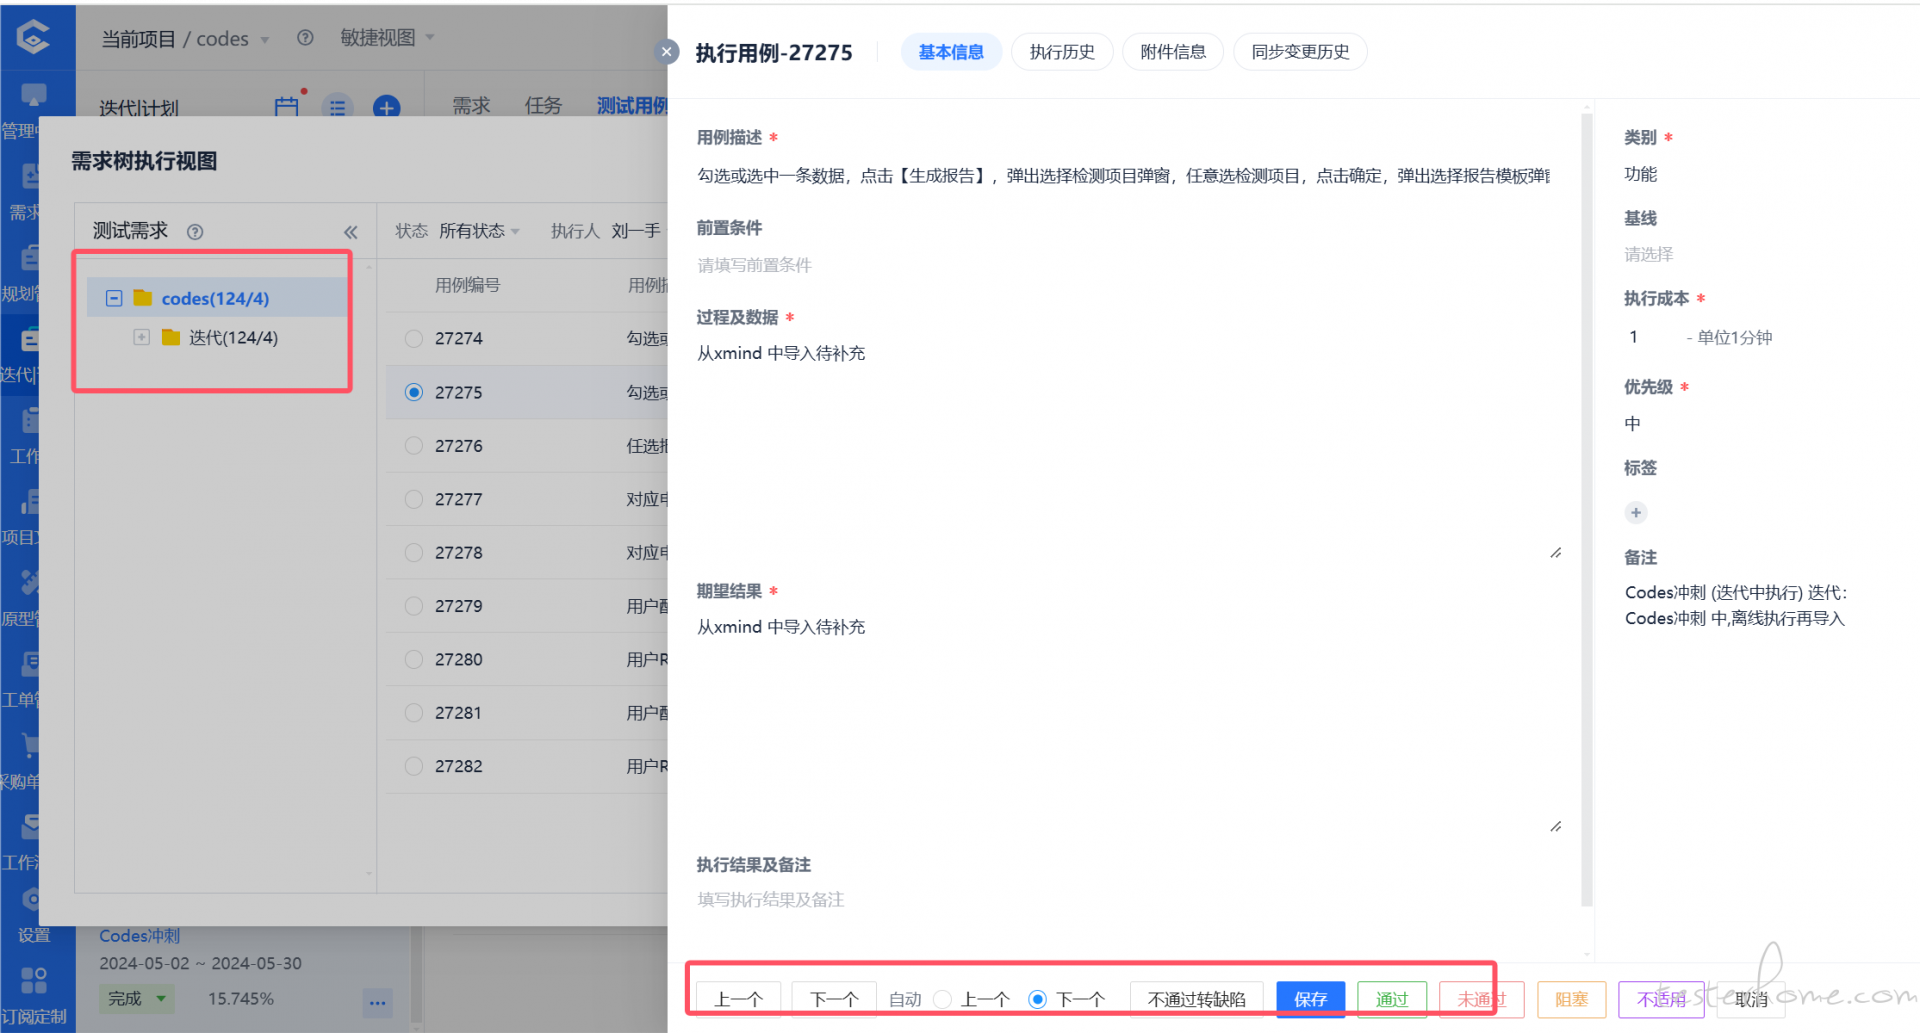Click the help icon beside 测试需求
Viewport: 1920px width, 1033px height.
click(x=195, y=232)
